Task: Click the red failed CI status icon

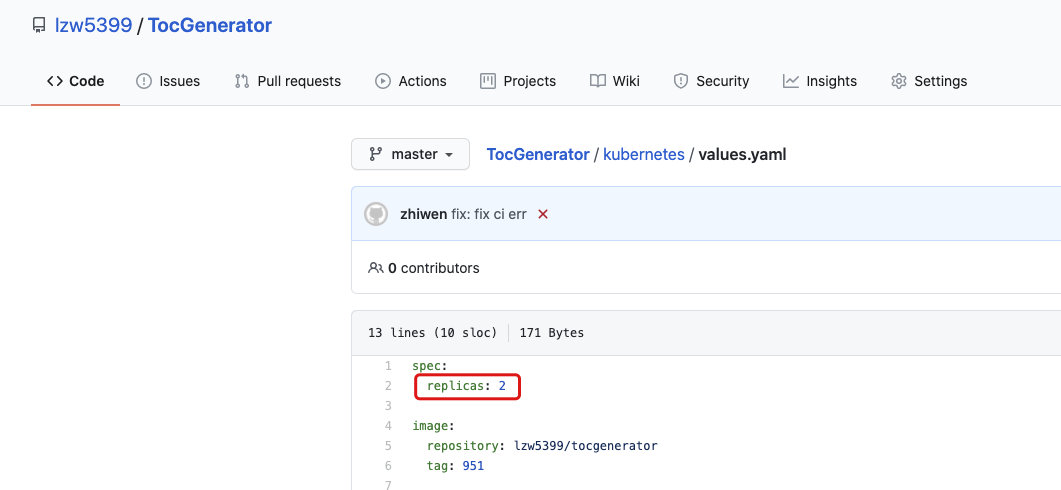Action: tap(543, 215)
